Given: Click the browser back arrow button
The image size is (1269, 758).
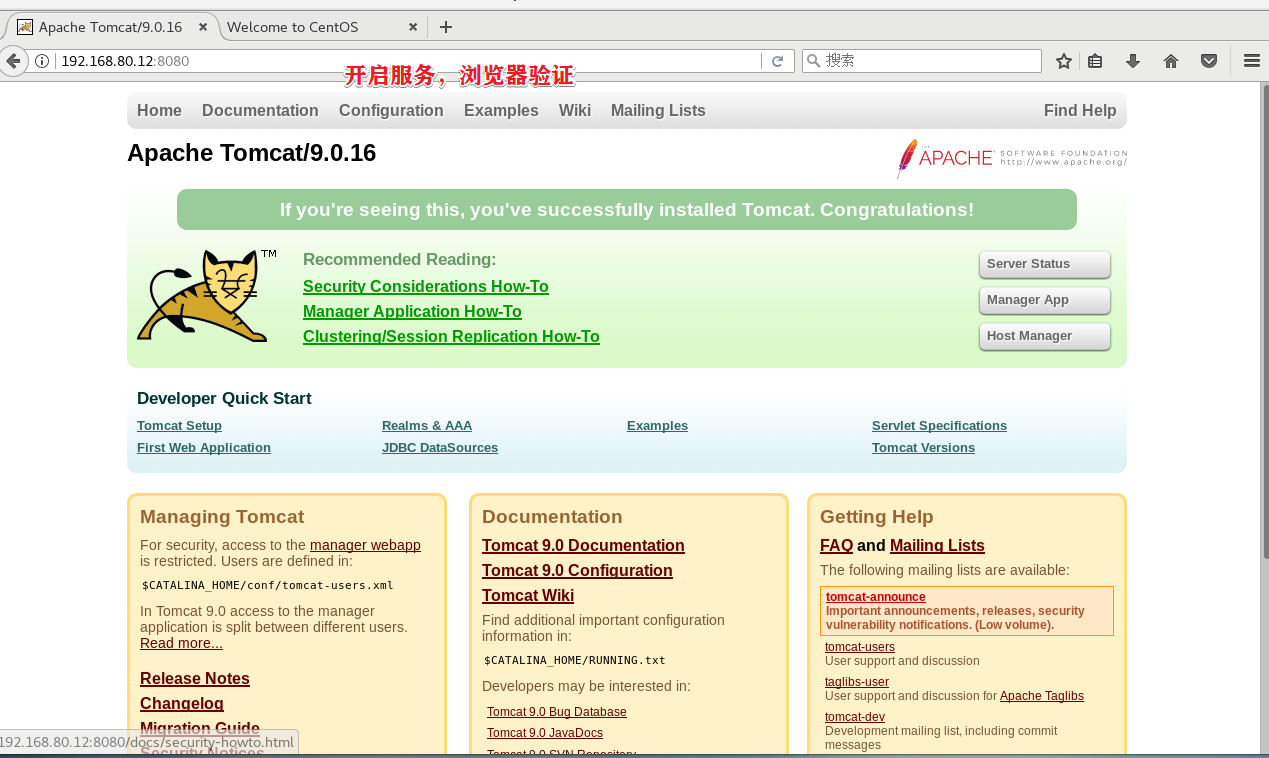Looking at the screenshot, I should [x=12, y=61].
